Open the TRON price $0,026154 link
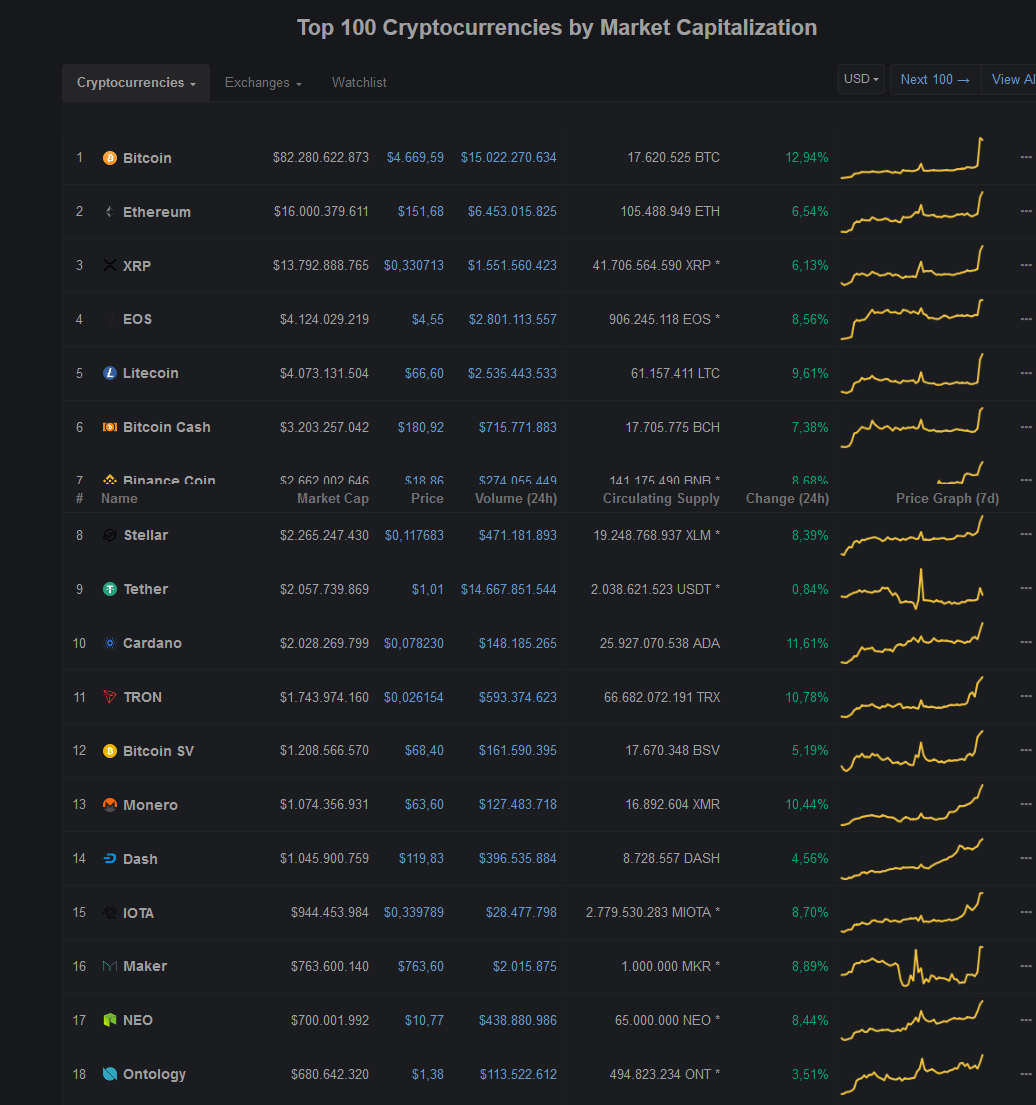 click(414, 697)
